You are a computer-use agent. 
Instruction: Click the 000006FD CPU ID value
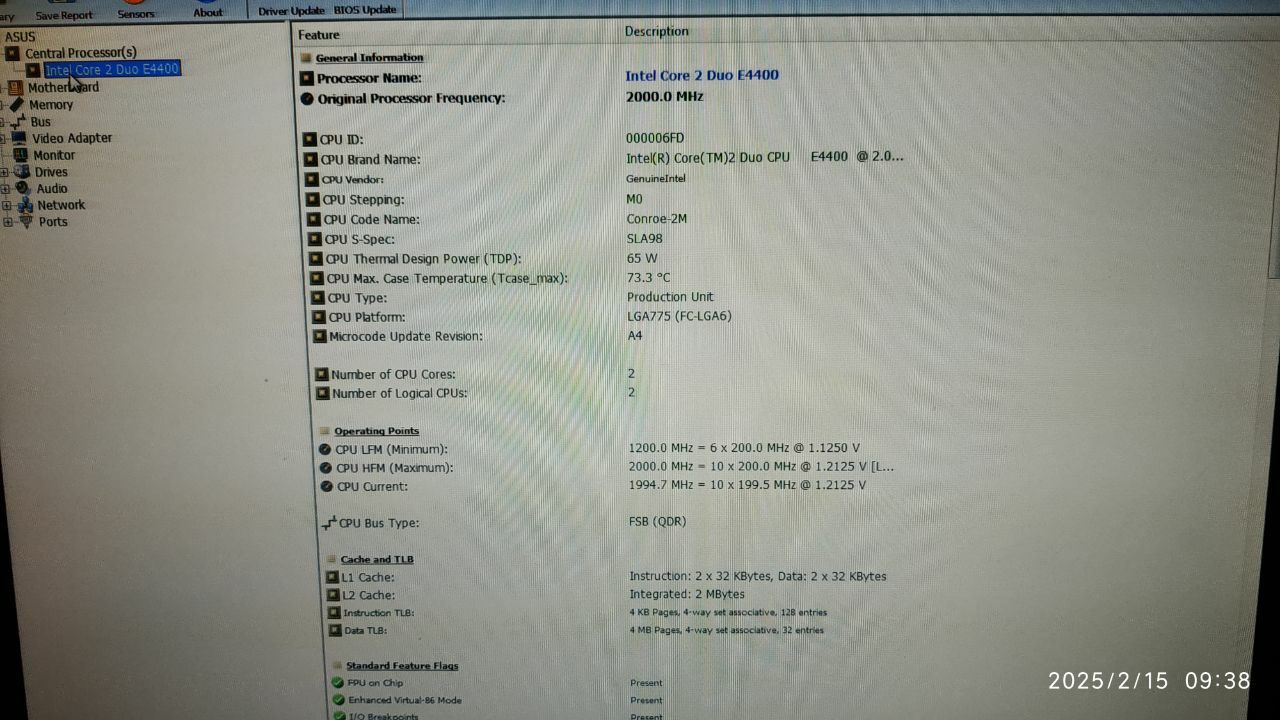pos(655,138)
